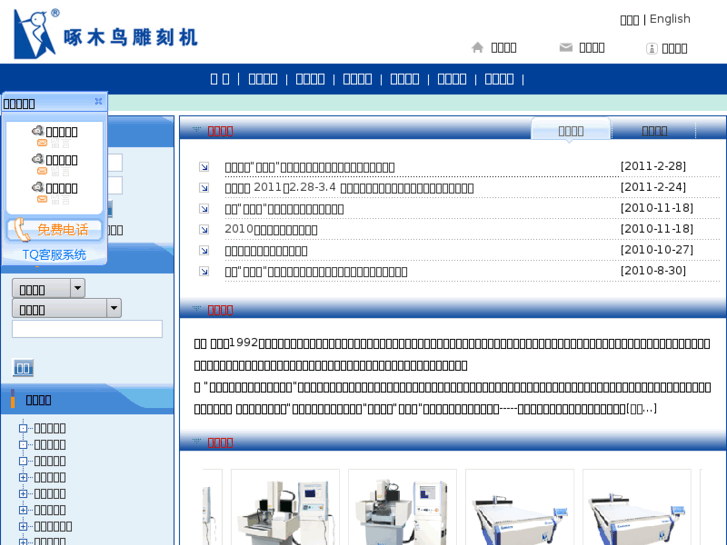727x545 pixels.
Task: Close the floating customer service panel
Action: tap(98, 101)
